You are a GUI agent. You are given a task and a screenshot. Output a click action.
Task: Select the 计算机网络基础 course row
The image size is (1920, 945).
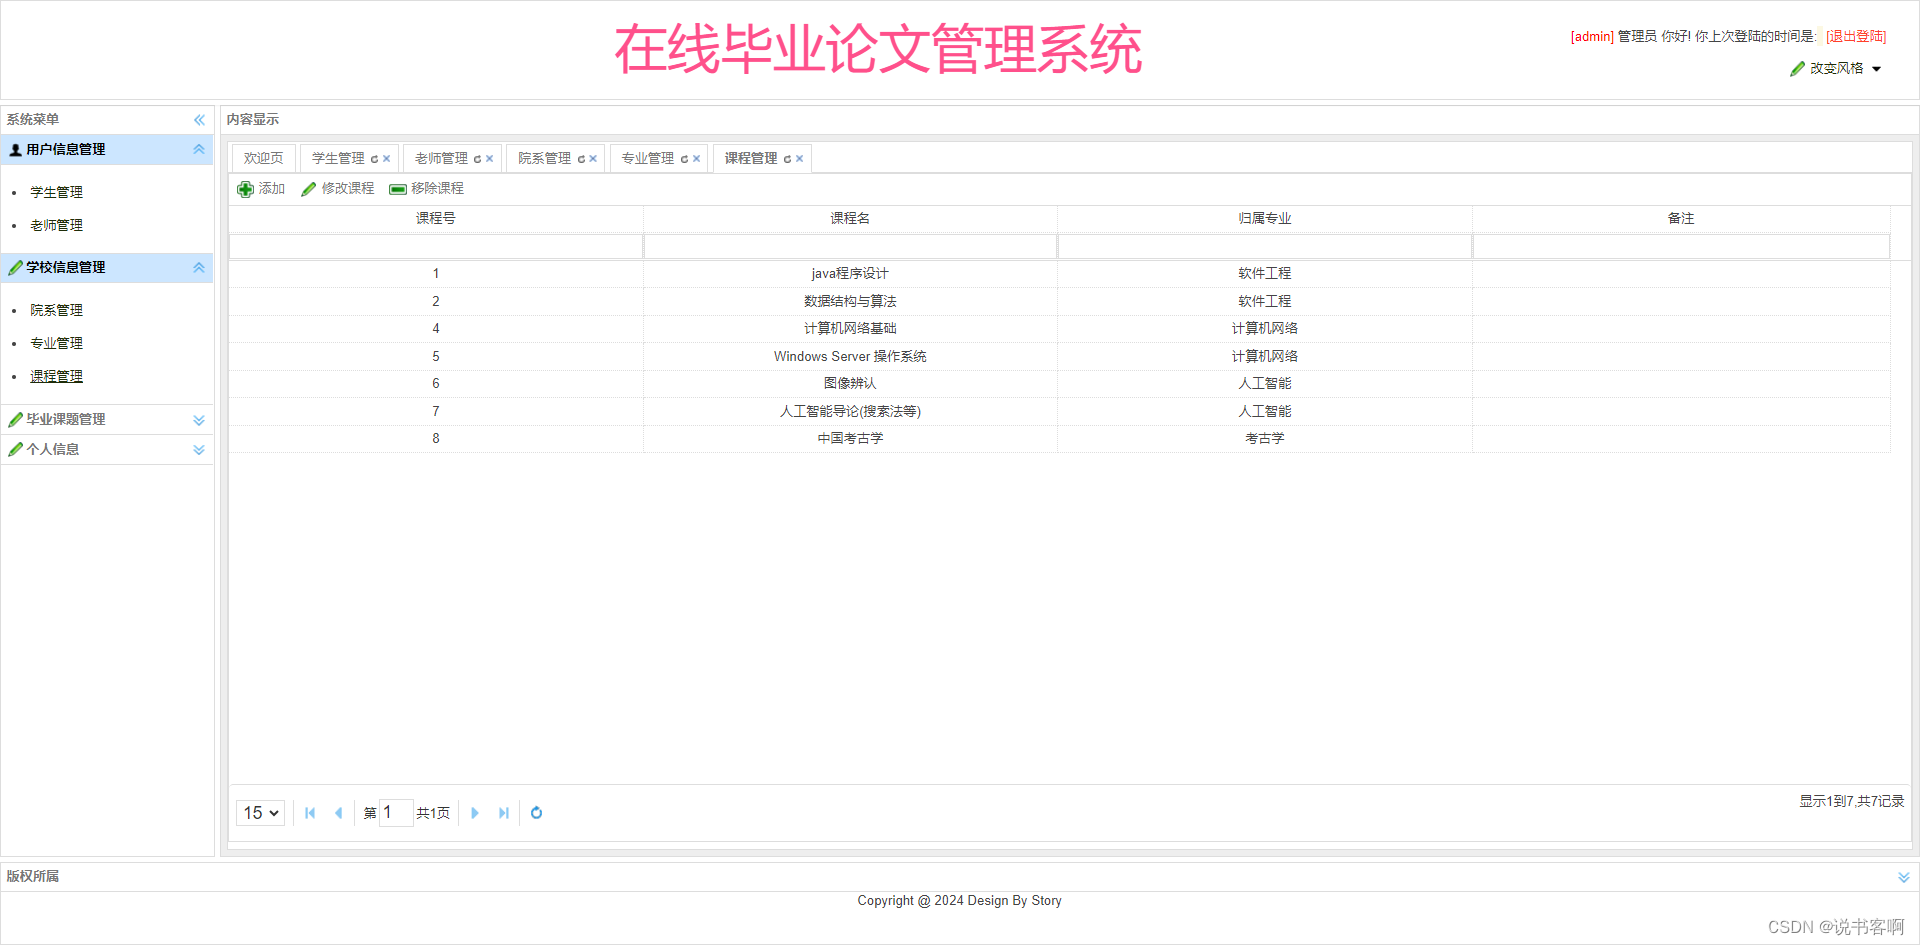pyautogui.click(x=1059, y=329)
